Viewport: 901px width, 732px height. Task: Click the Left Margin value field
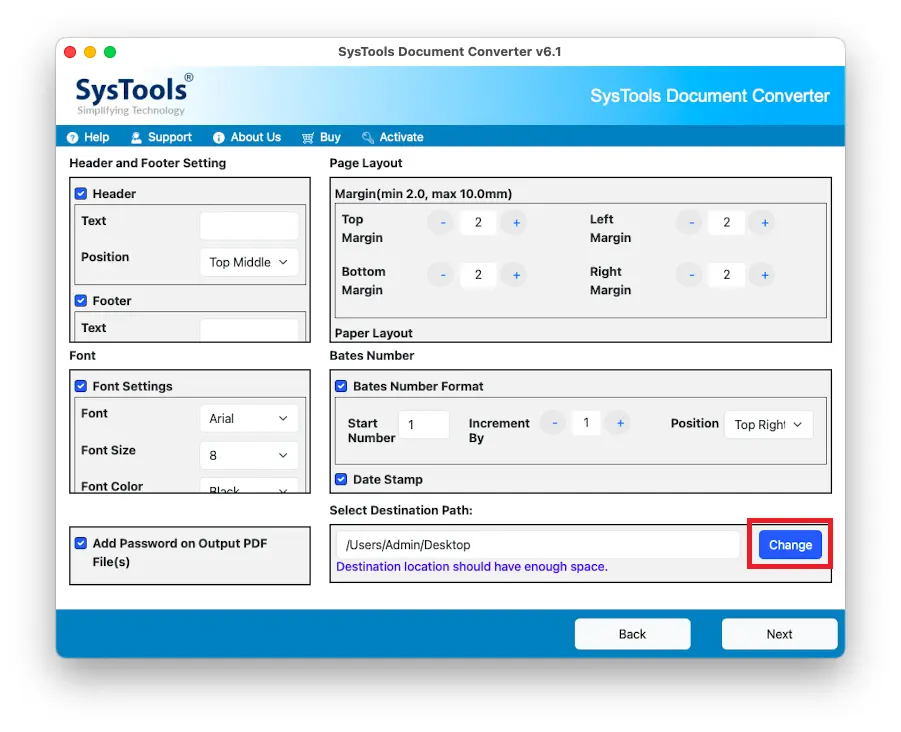(726, 222)
